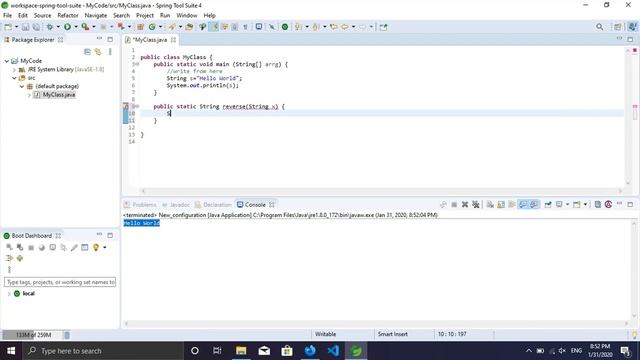640x360 pixels.
Task: Click the green Boot Dashboard toolbar icon
Action: click(x=285, y=27)
